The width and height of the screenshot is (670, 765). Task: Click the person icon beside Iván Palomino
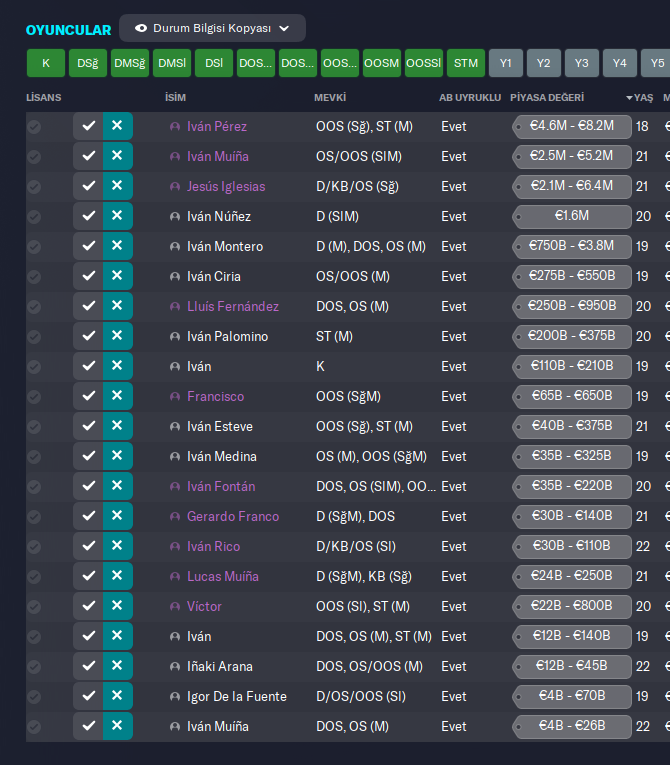[175, 337]
